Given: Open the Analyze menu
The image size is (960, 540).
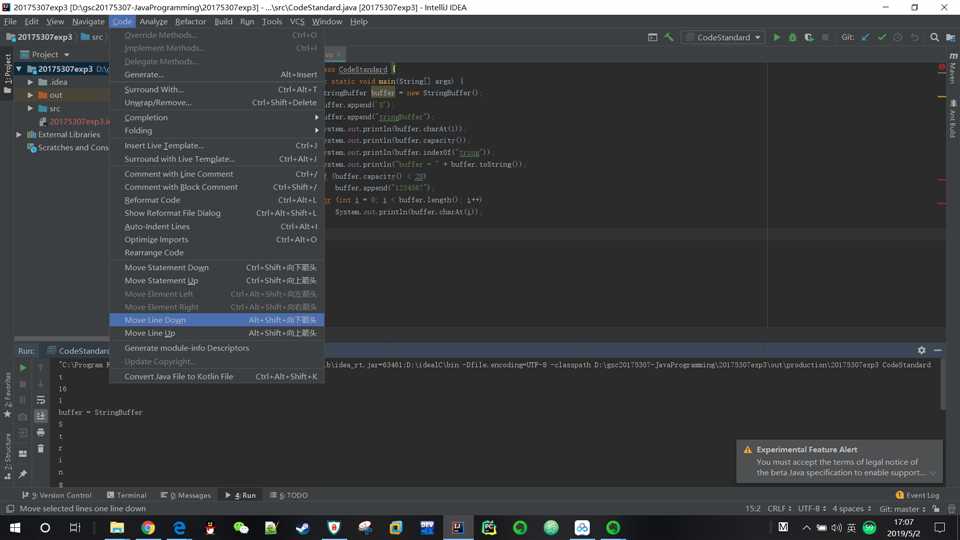Looking at the screenshot, I should click(153, 21).
